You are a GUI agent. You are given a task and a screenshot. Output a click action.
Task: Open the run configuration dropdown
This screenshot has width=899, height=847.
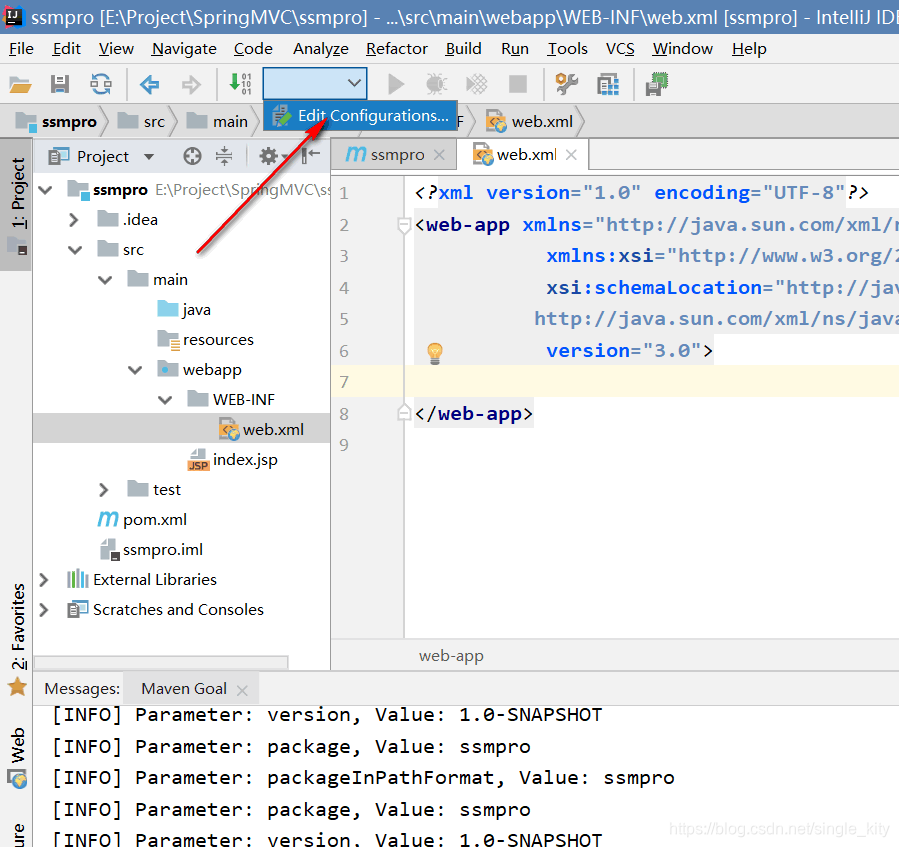coord(315,84)
